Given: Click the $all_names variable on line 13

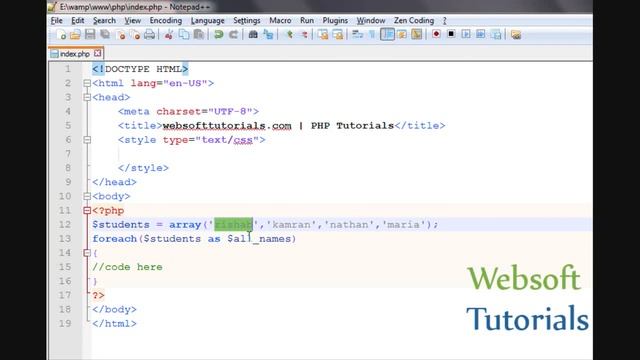Looking at the screenshot, I should (259, 239).
